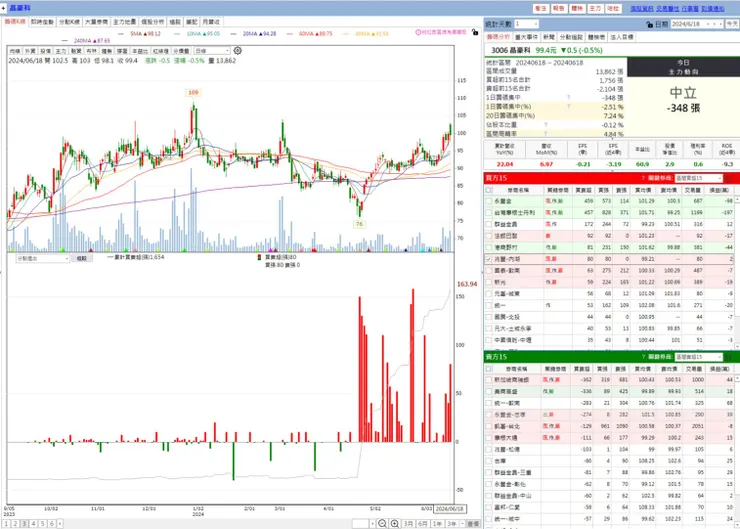Click the plus icon beside the stock name title
The height and width of the screenshot is (529, 740).
[x=3, y=8]
